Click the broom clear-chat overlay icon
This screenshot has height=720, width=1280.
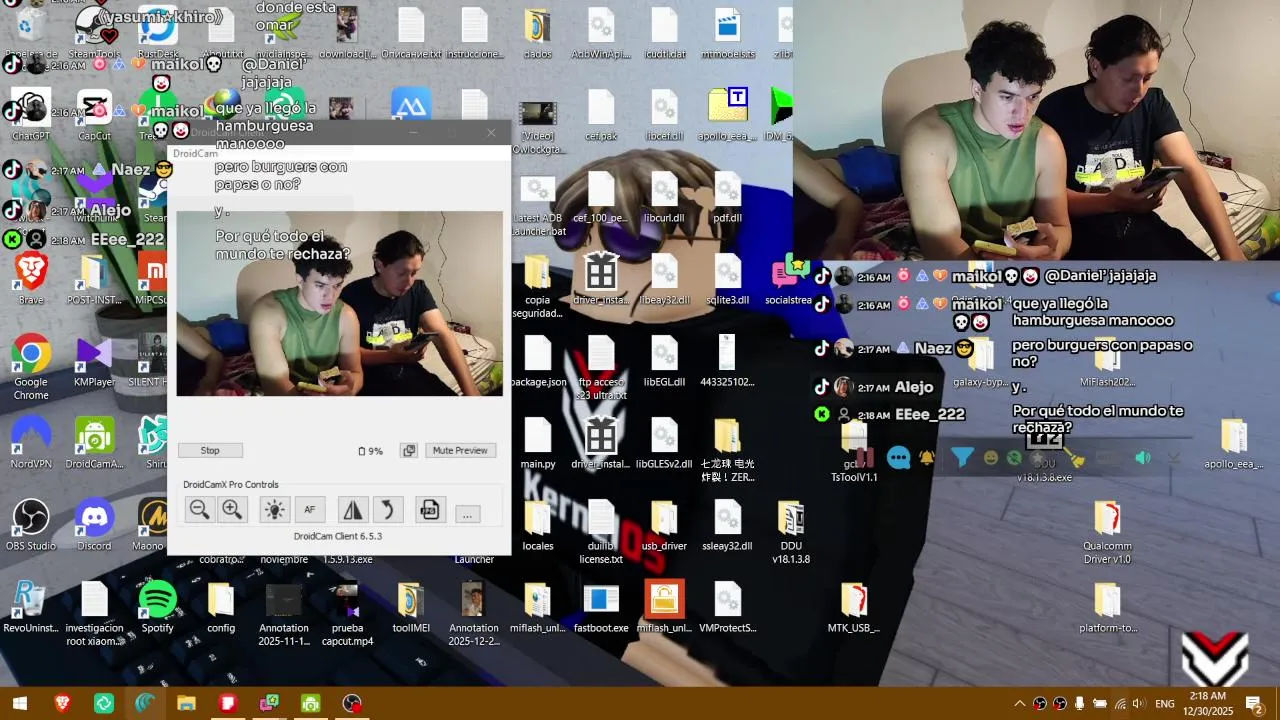[1075, 458]
